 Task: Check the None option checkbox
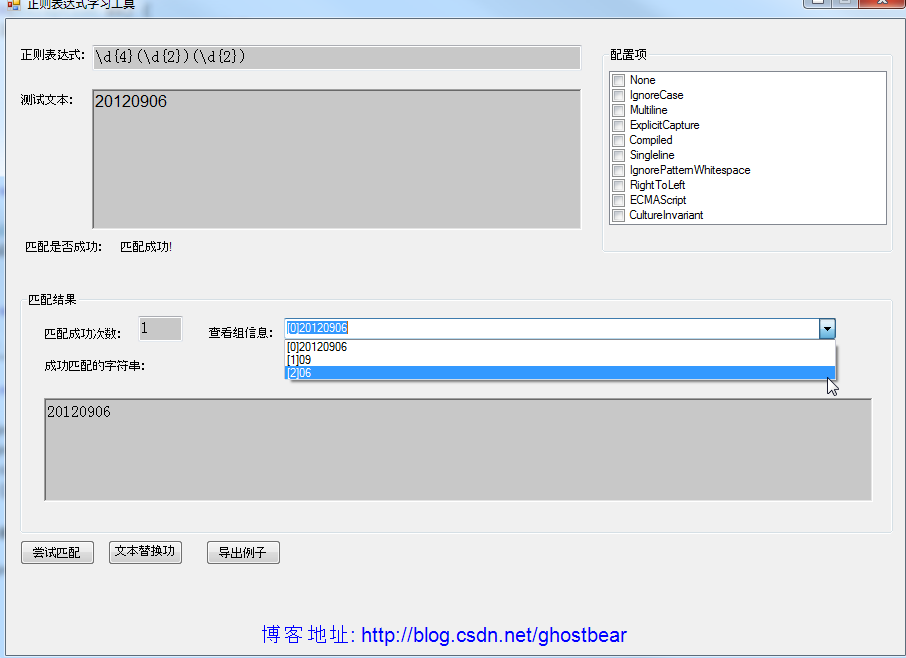click(x=618, y=80)
